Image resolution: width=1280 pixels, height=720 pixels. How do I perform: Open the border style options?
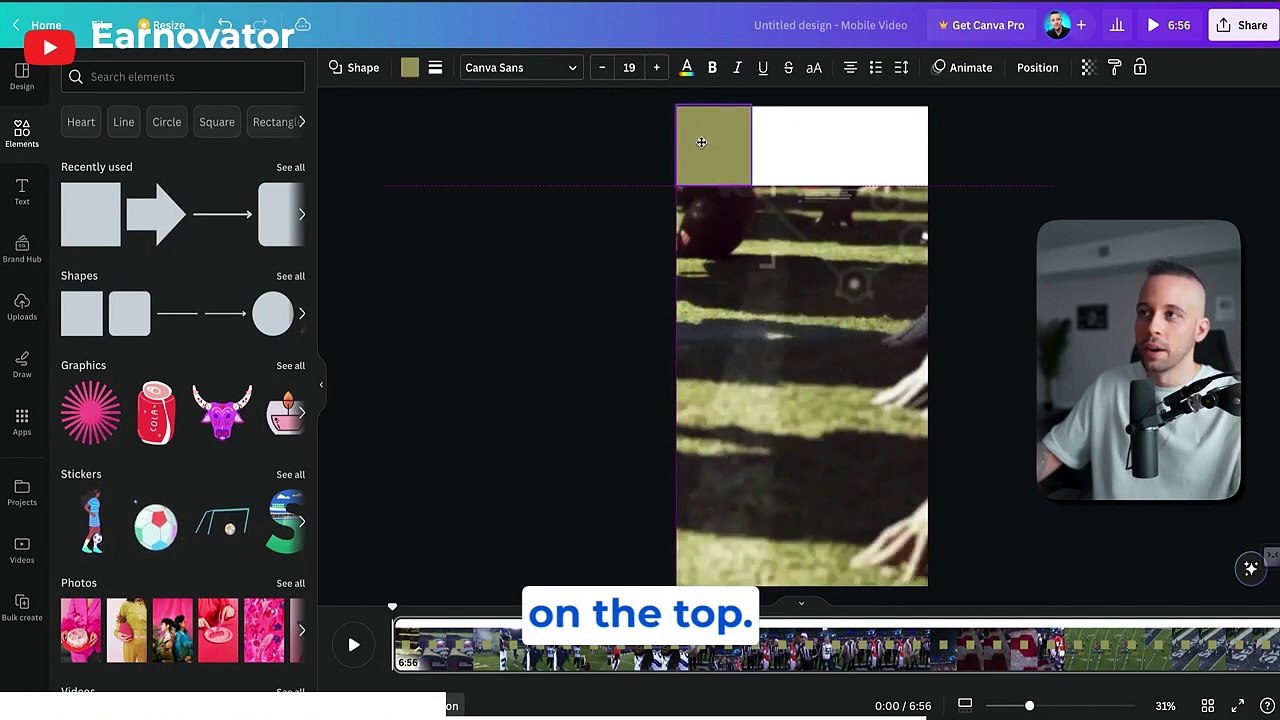pyautogui.click(x=435, y=68)
